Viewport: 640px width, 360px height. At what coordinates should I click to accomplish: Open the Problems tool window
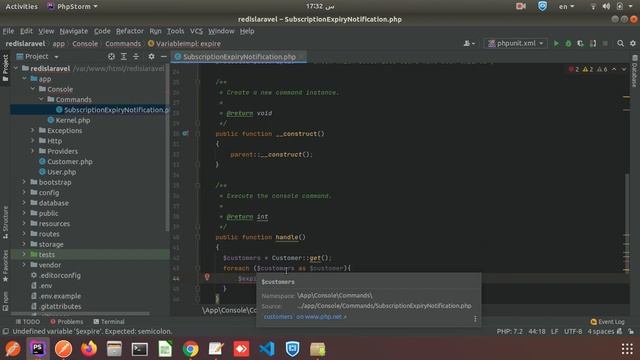pos(67,322)
